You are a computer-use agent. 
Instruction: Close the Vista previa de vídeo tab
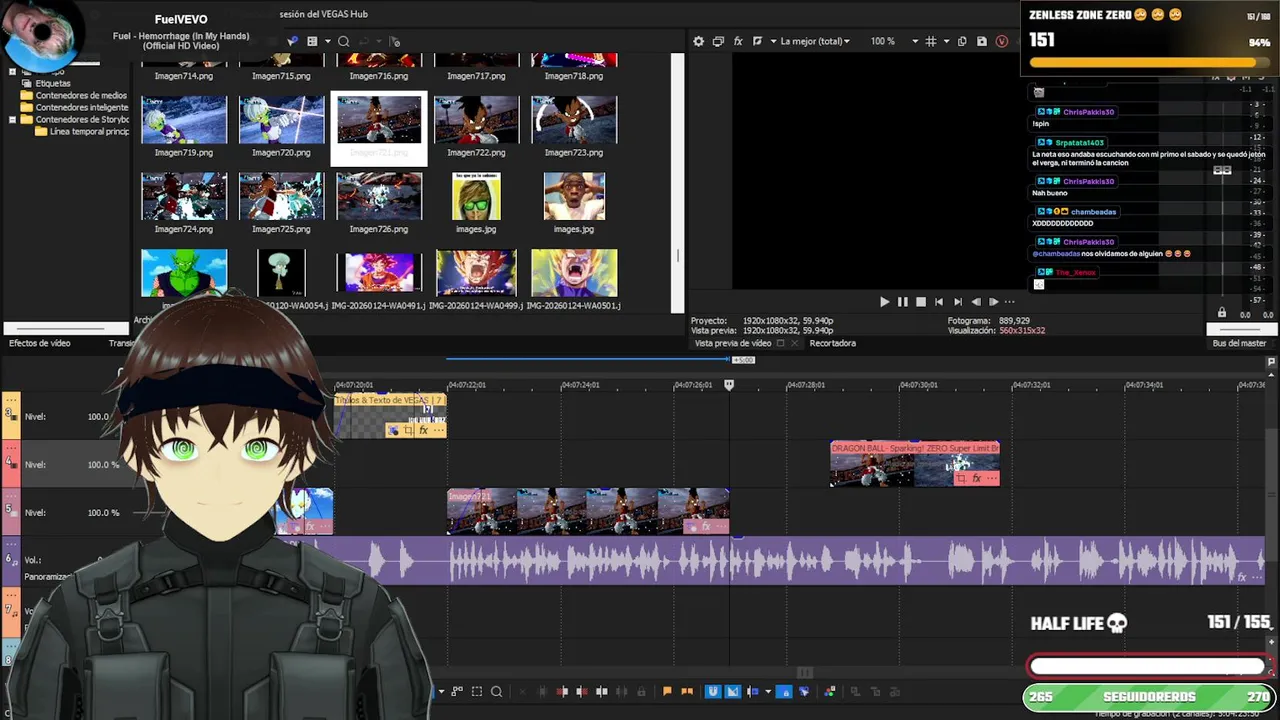pyautogui.click(x=794, y=343)
